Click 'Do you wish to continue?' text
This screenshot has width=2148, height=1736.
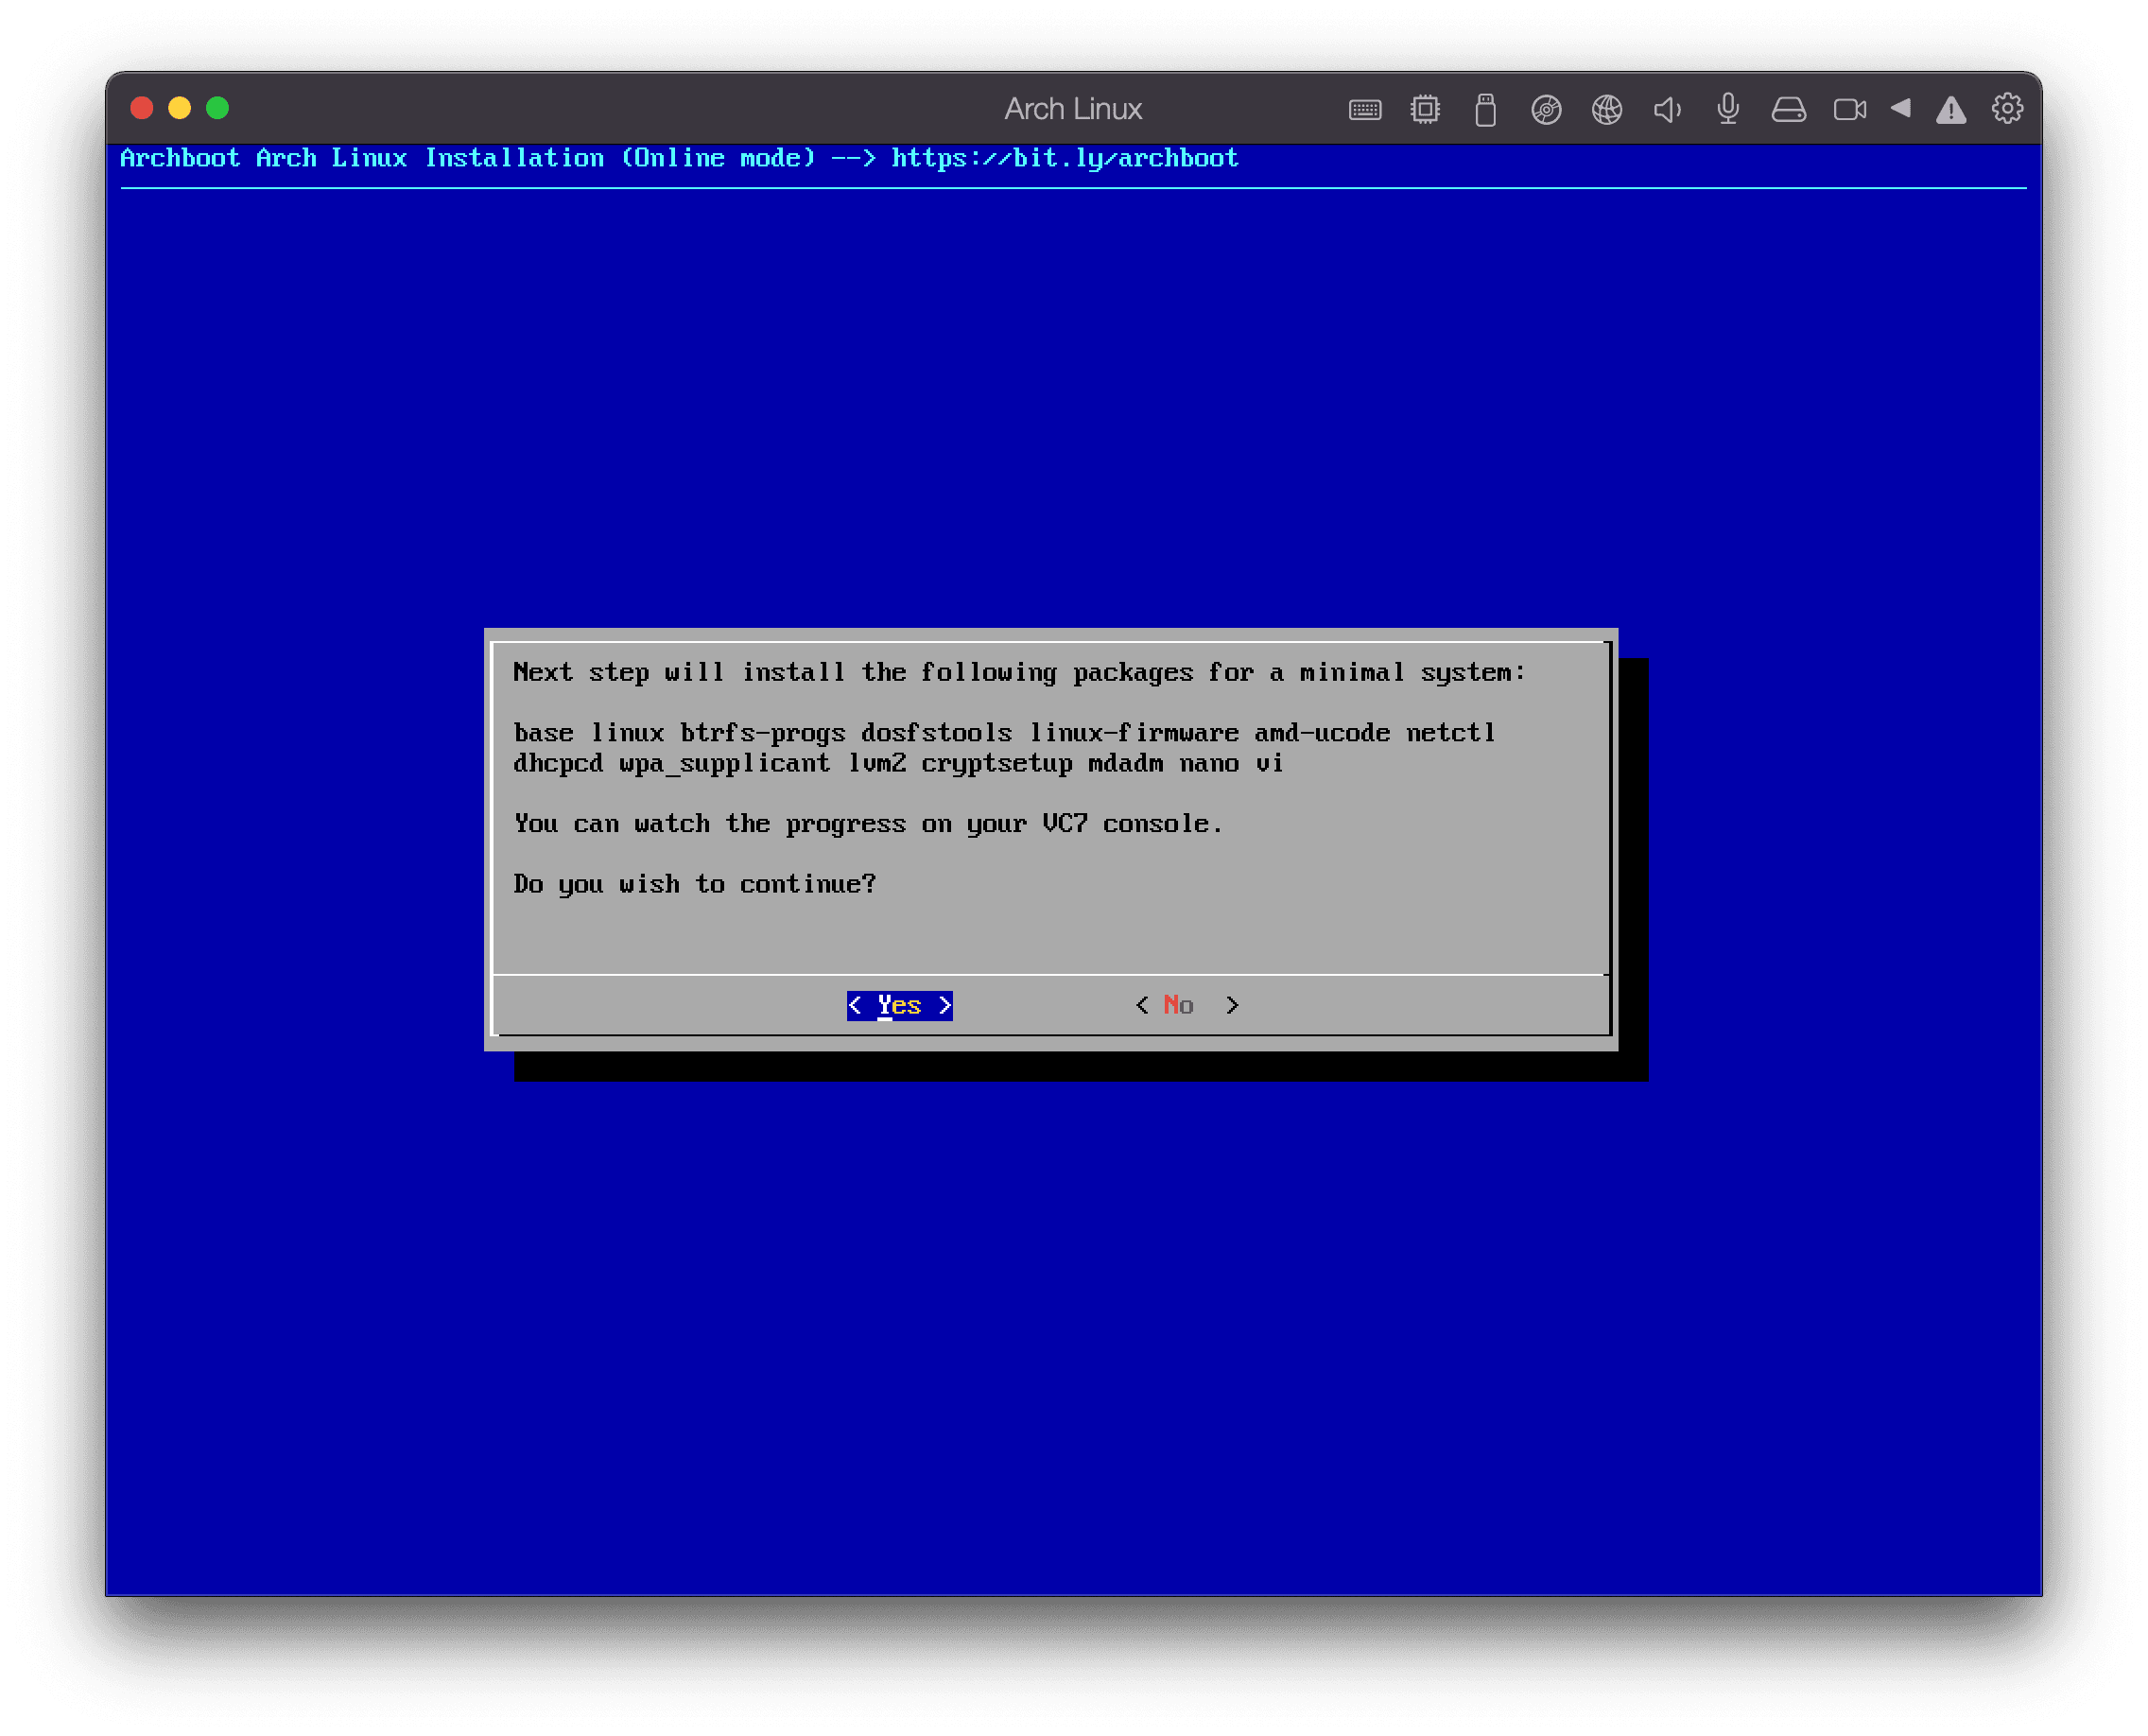point(694,884)
